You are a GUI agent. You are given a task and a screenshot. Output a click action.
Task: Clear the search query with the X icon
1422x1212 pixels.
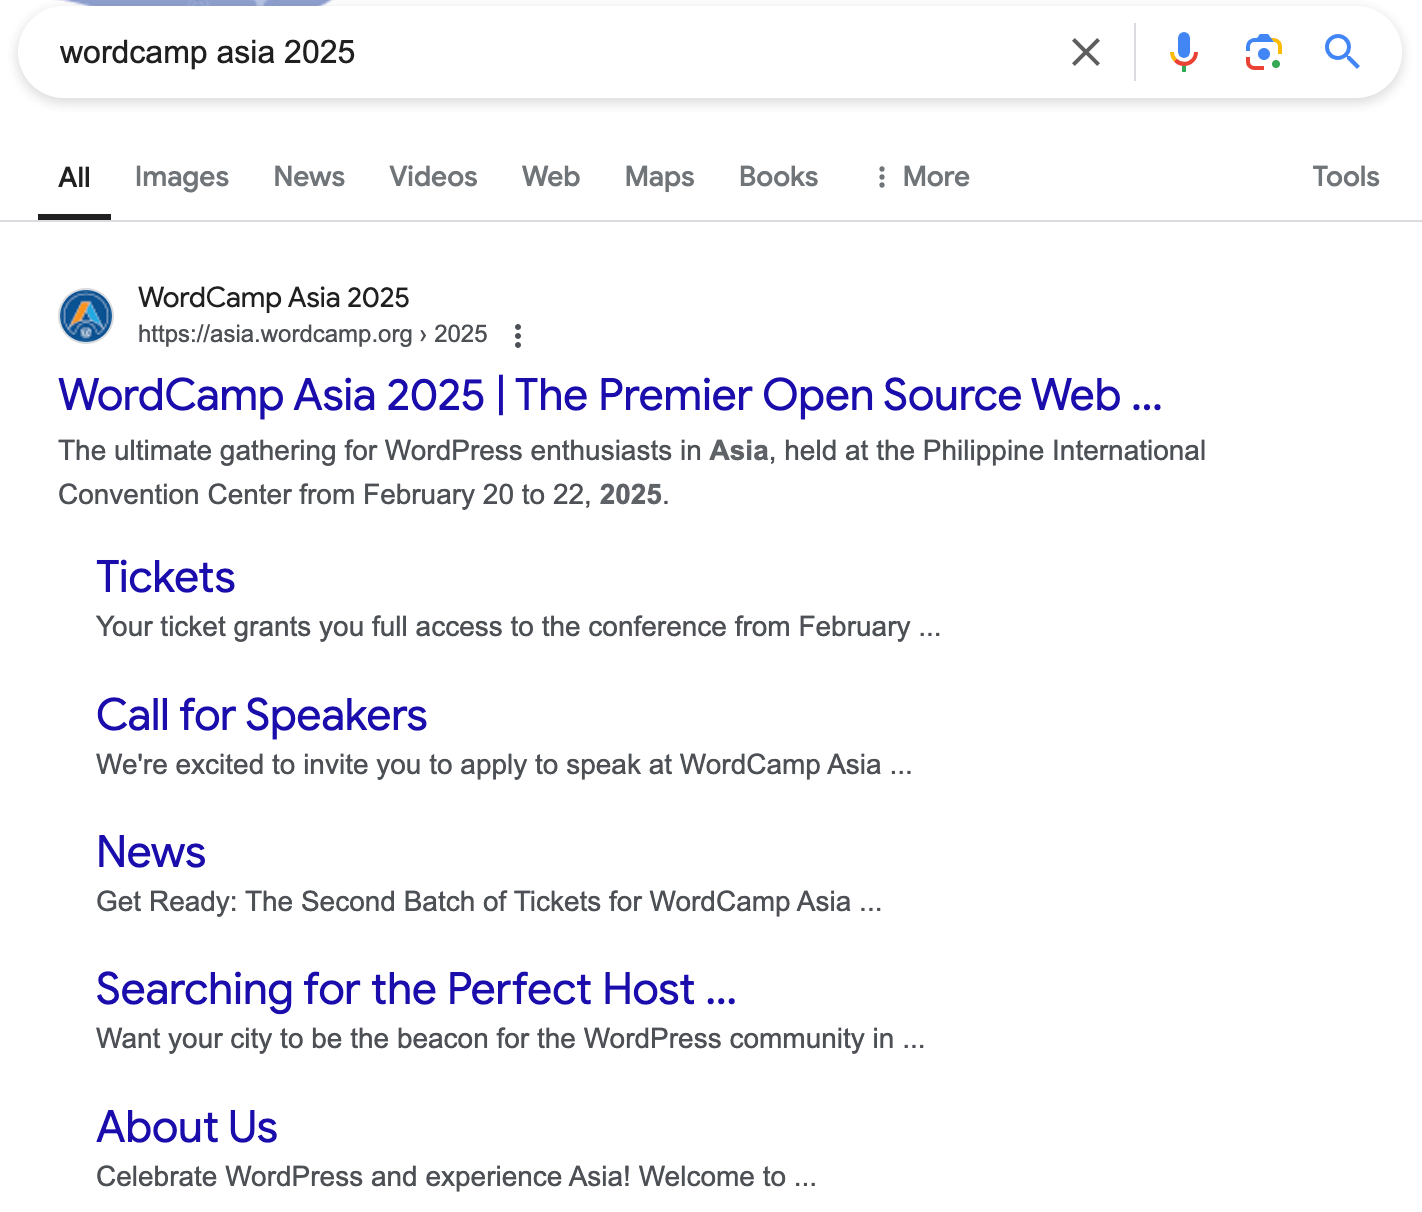tap(1086, 52)
